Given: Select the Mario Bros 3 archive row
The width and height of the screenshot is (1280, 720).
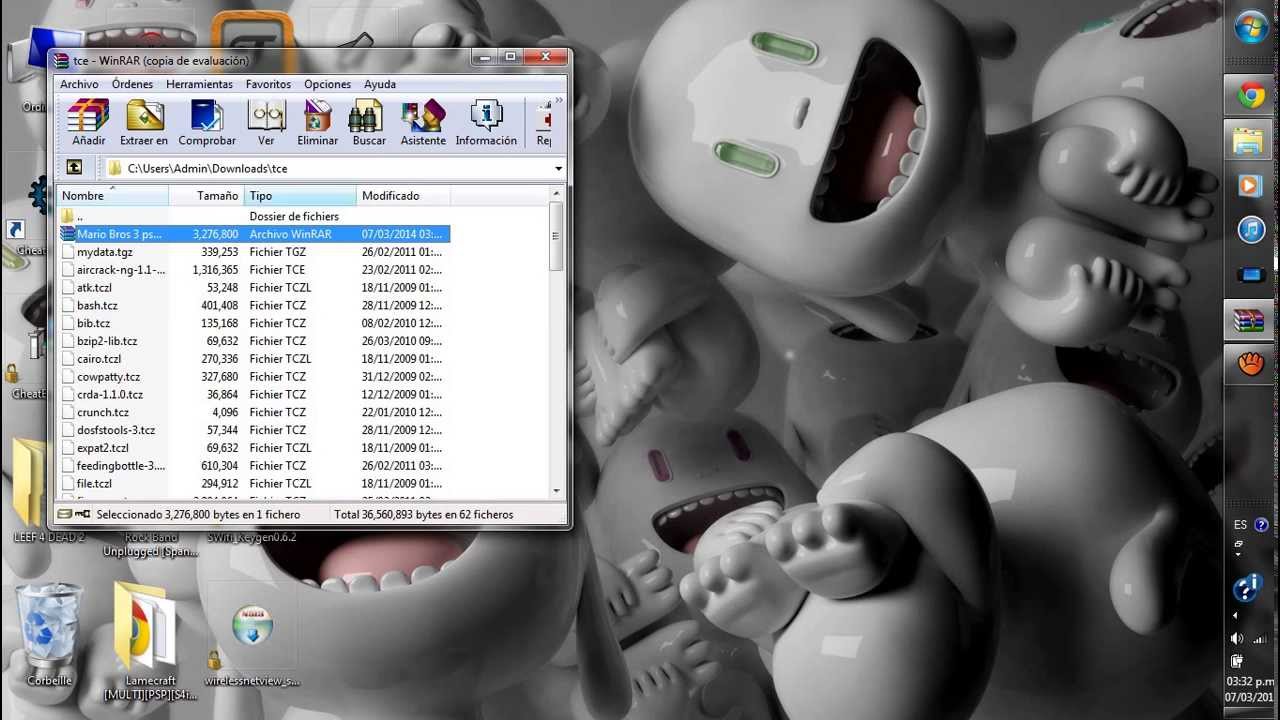Looking at the screenshot, I should pyautogui.click(x=254, y=234).
